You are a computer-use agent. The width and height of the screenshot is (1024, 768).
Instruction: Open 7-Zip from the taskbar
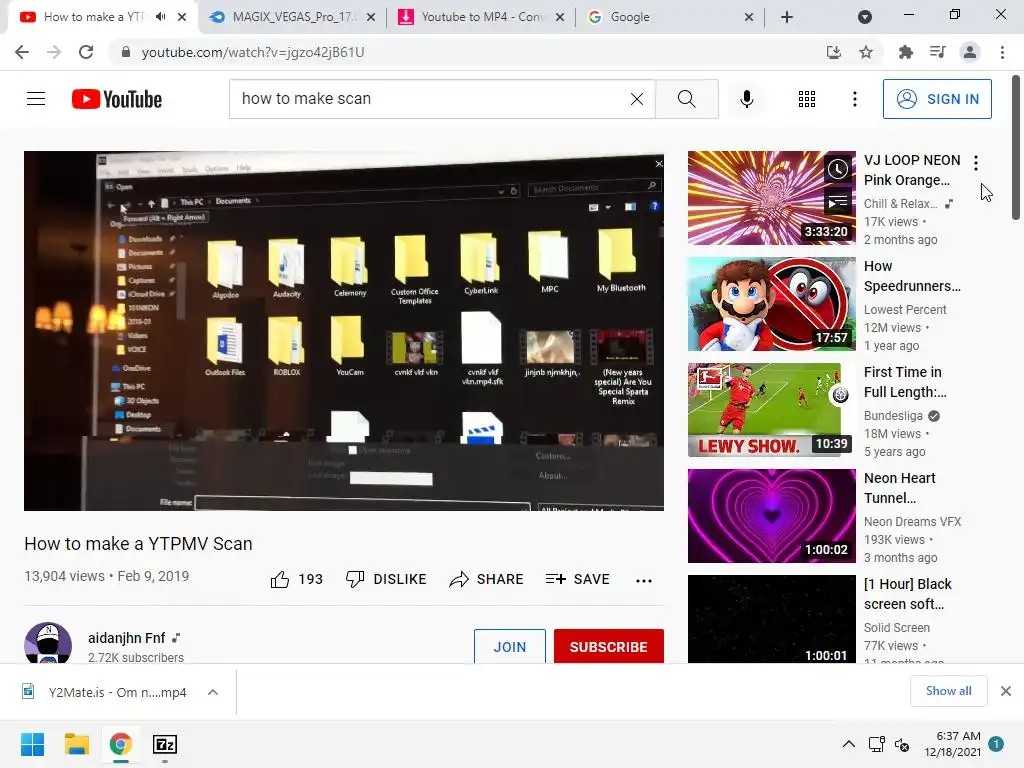coord(165,744)
